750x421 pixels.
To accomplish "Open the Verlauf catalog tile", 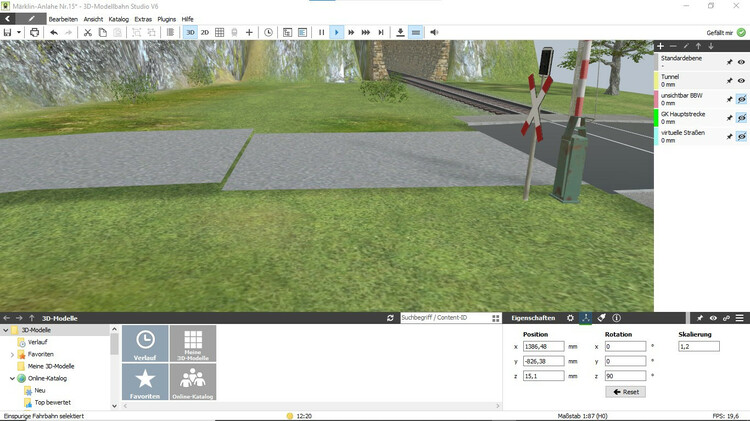I will pos(145,343).
